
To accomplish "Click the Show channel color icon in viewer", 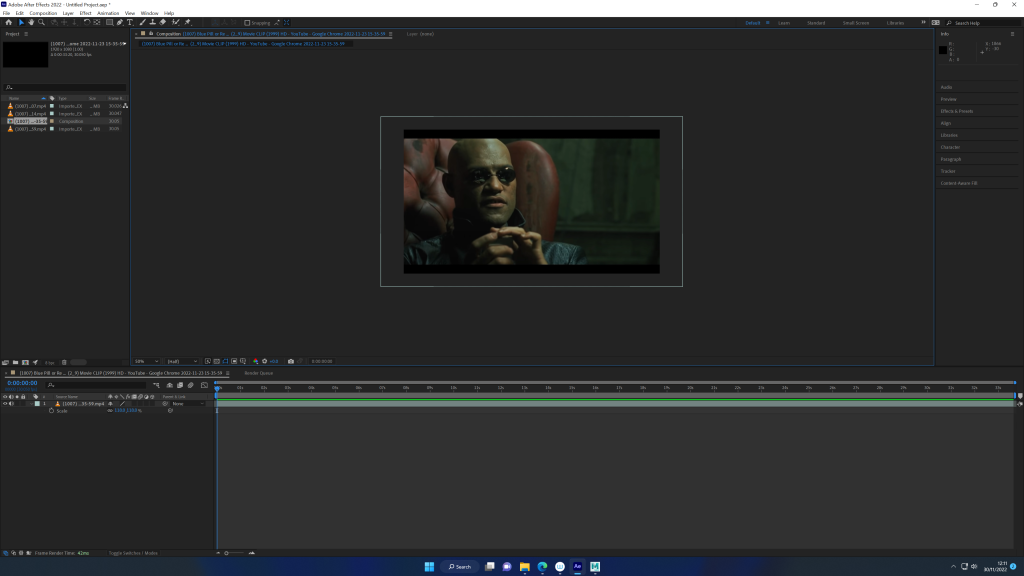I will coord(255,361).
